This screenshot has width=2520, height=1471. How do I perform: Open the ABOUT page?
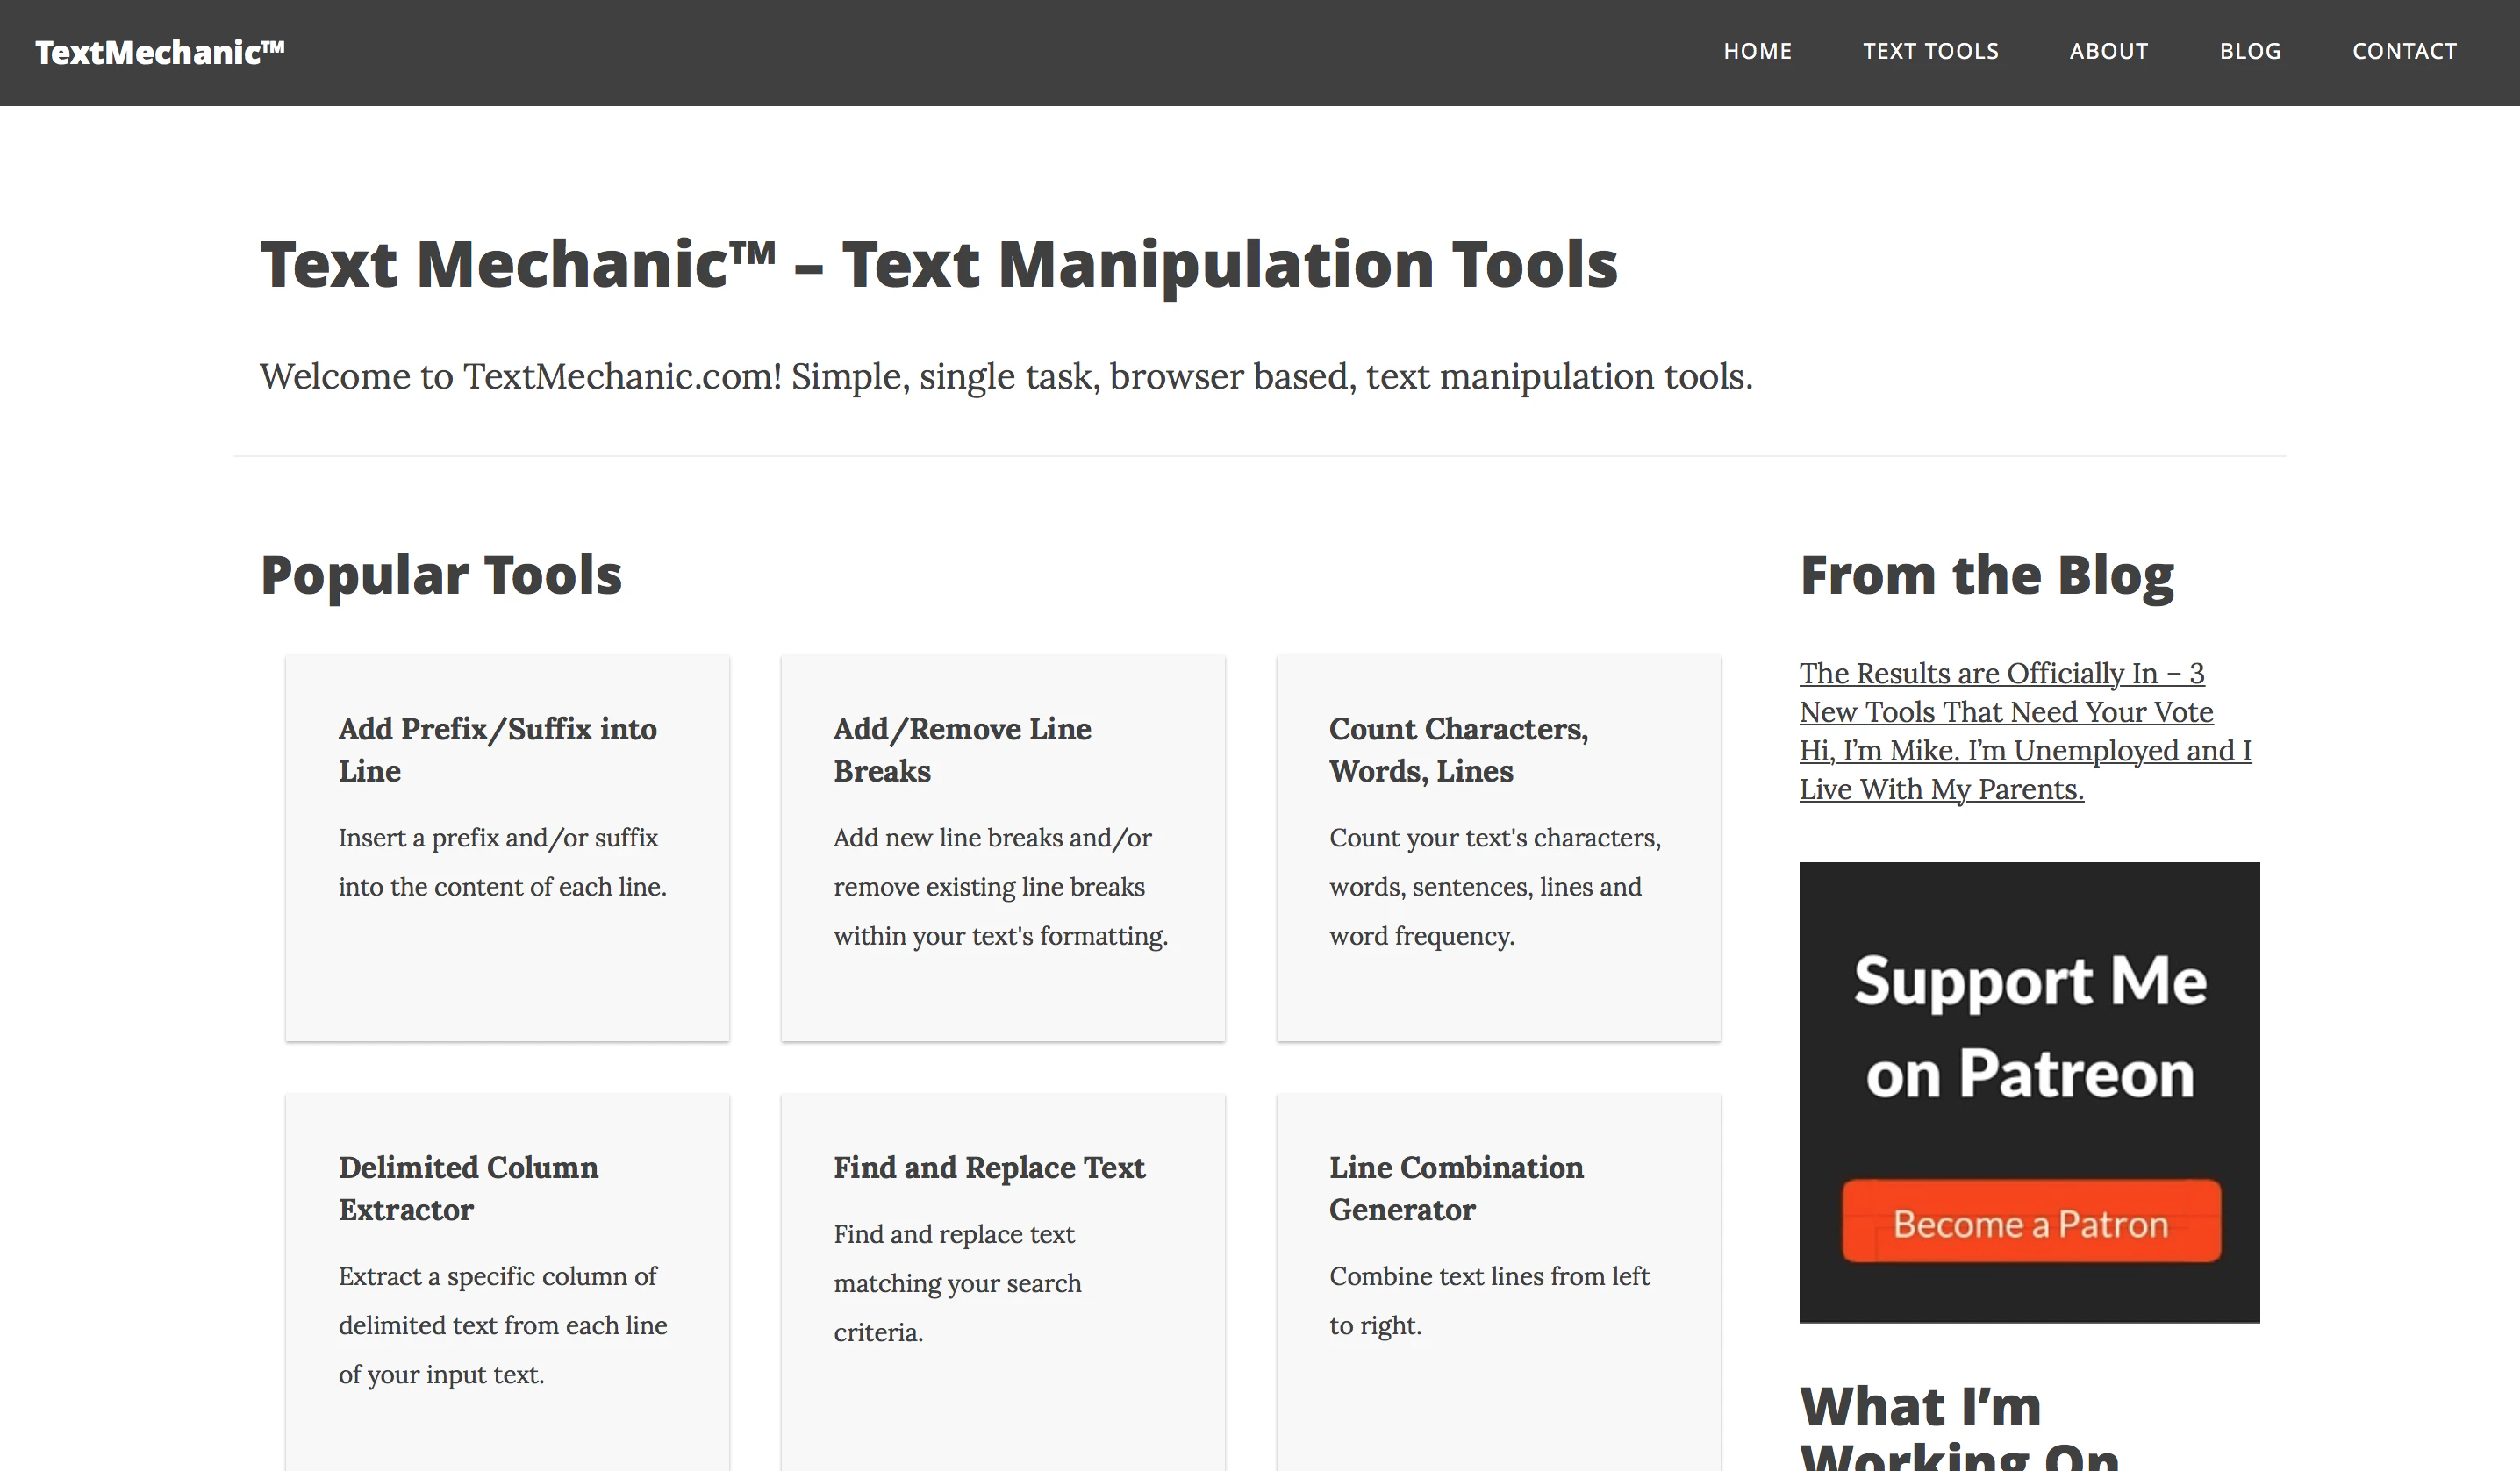tap(2109, 51)
